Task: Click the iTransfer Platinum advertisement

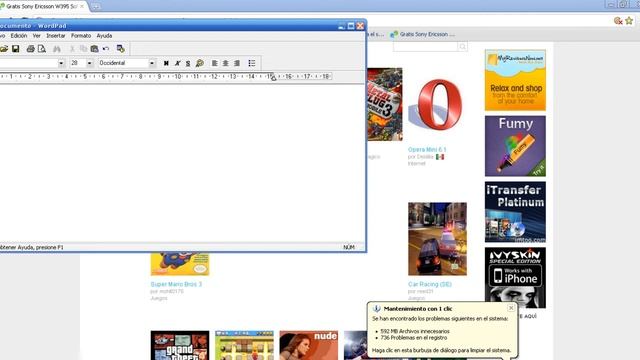Action: [x=515, y=212]
